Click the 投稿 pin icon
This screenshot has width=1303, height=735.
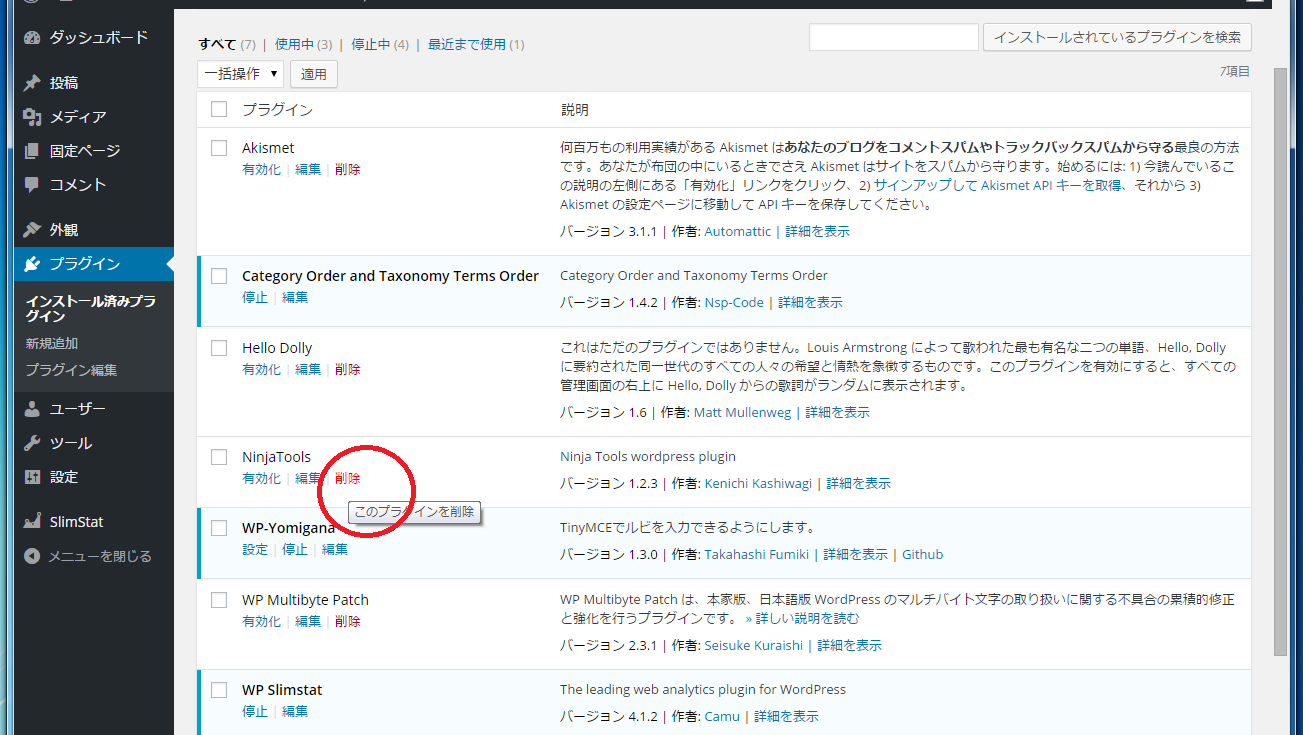[x=32, y=83]
